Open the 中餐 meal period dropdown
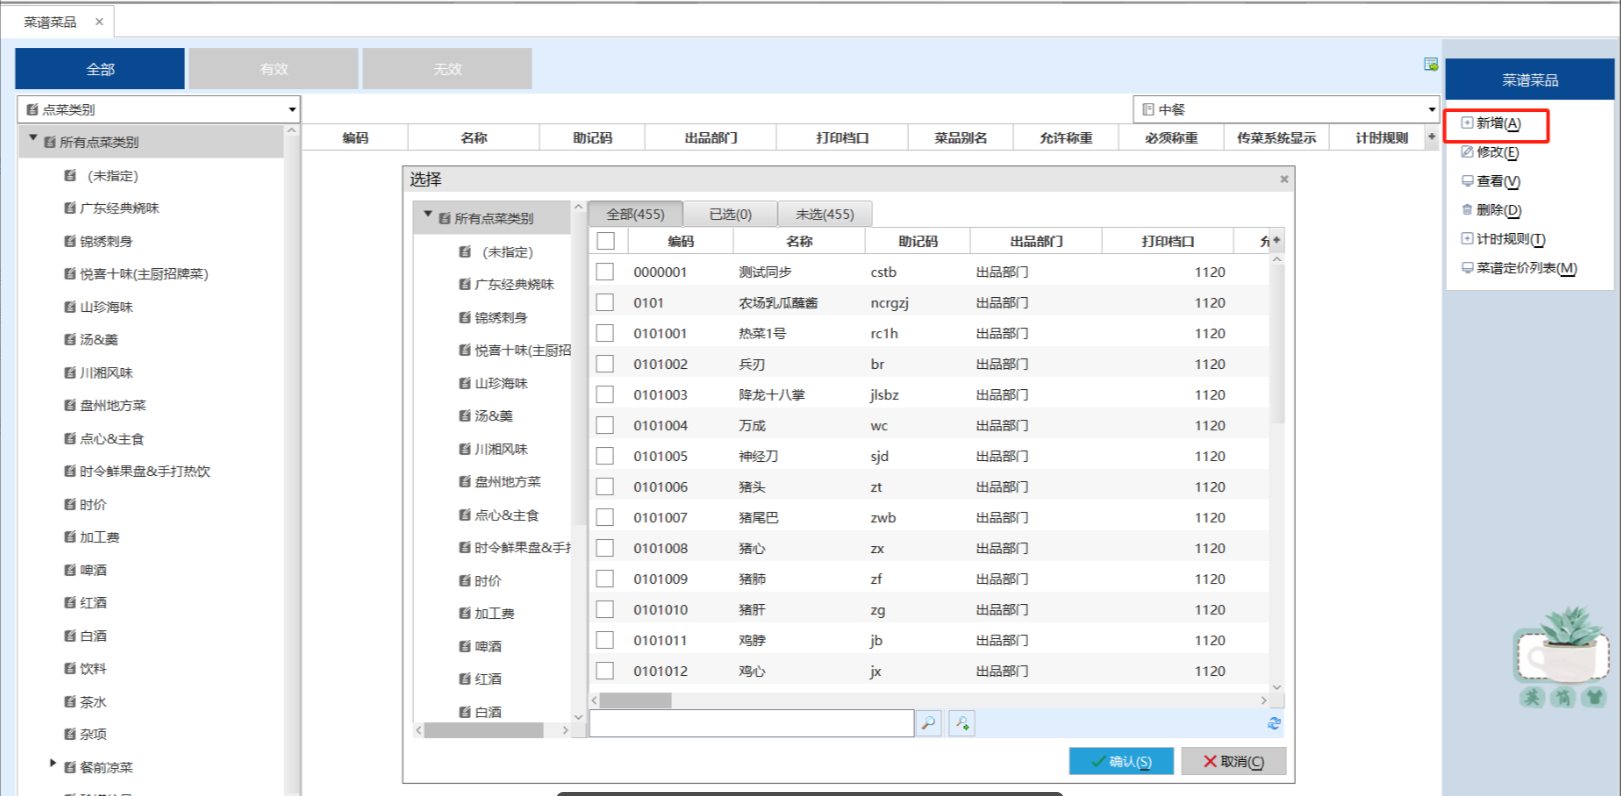The height and width of the screenshot is (796, 1621). (x=1431, y=109)
